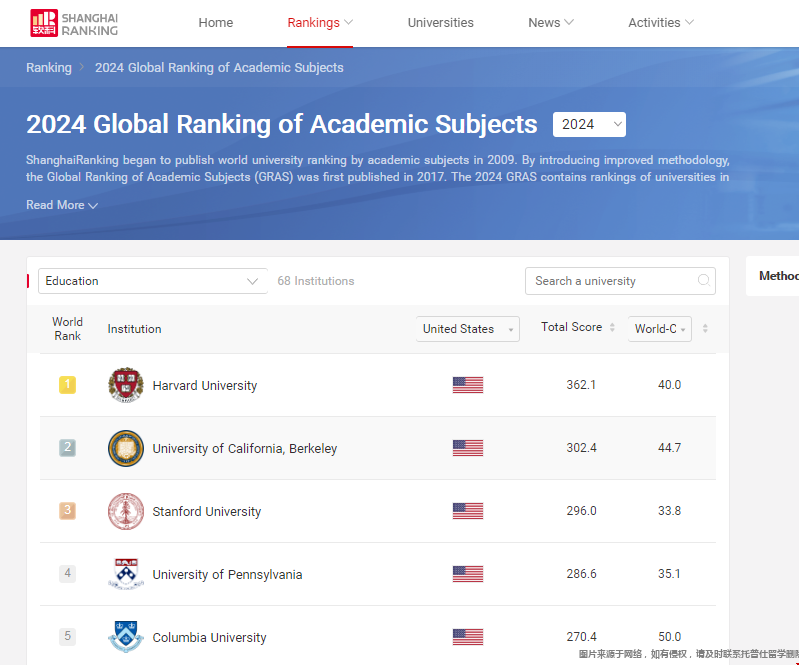The width and height of the screenshot is (799, 665).
Task: Click Pennsylvania total score 286.6
Action: tap(581, 574)
